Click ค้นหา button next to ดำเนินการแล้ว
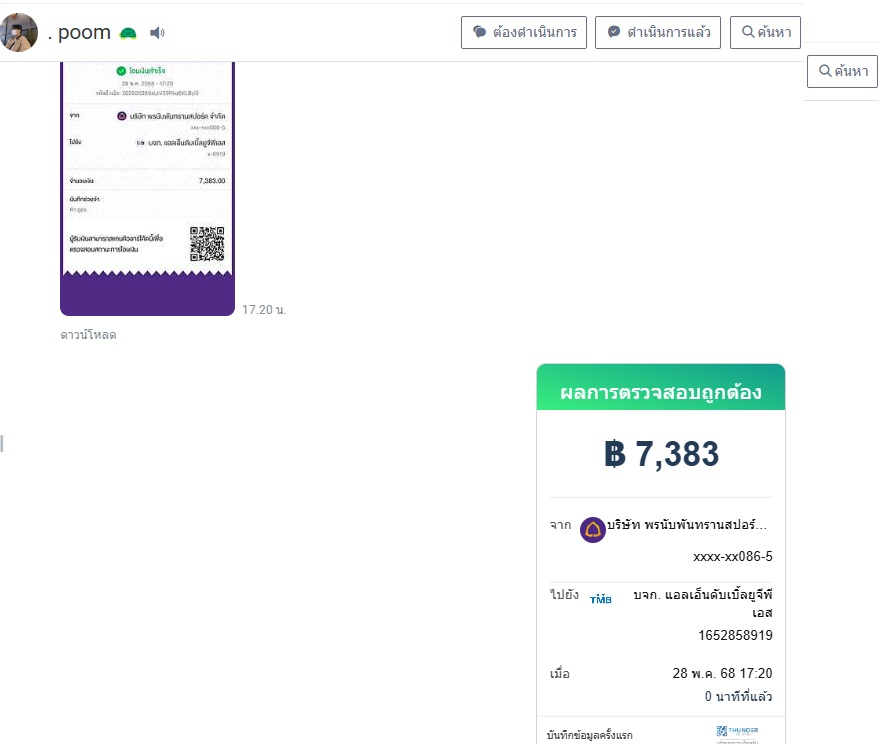 [x=766, y=32]
